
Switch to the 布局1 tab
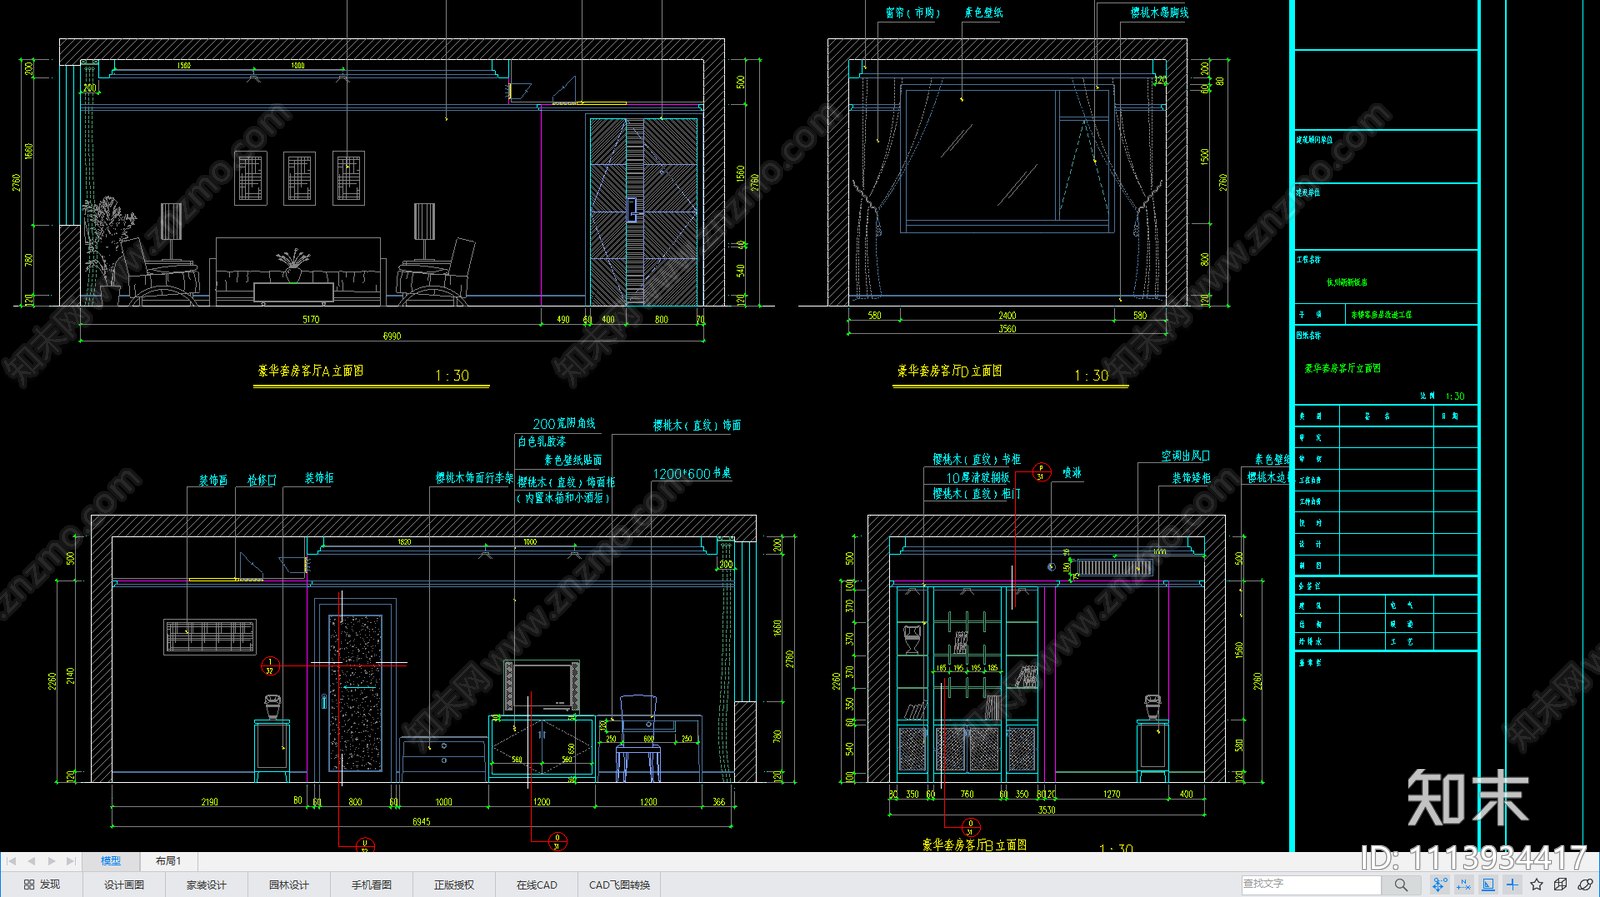click(168, 861)
